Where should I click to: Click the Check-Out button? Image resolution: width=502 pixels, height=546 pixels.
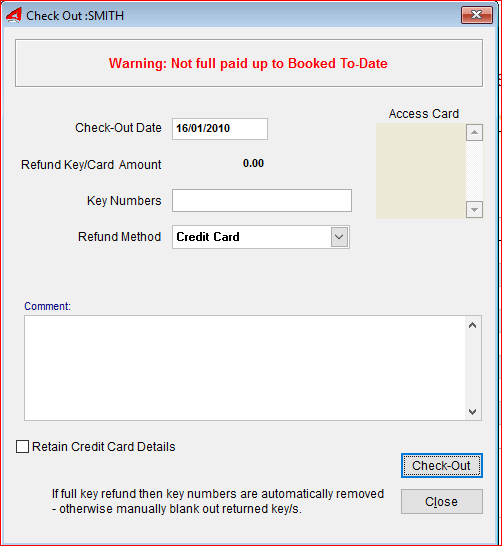[x=441, y=466]
